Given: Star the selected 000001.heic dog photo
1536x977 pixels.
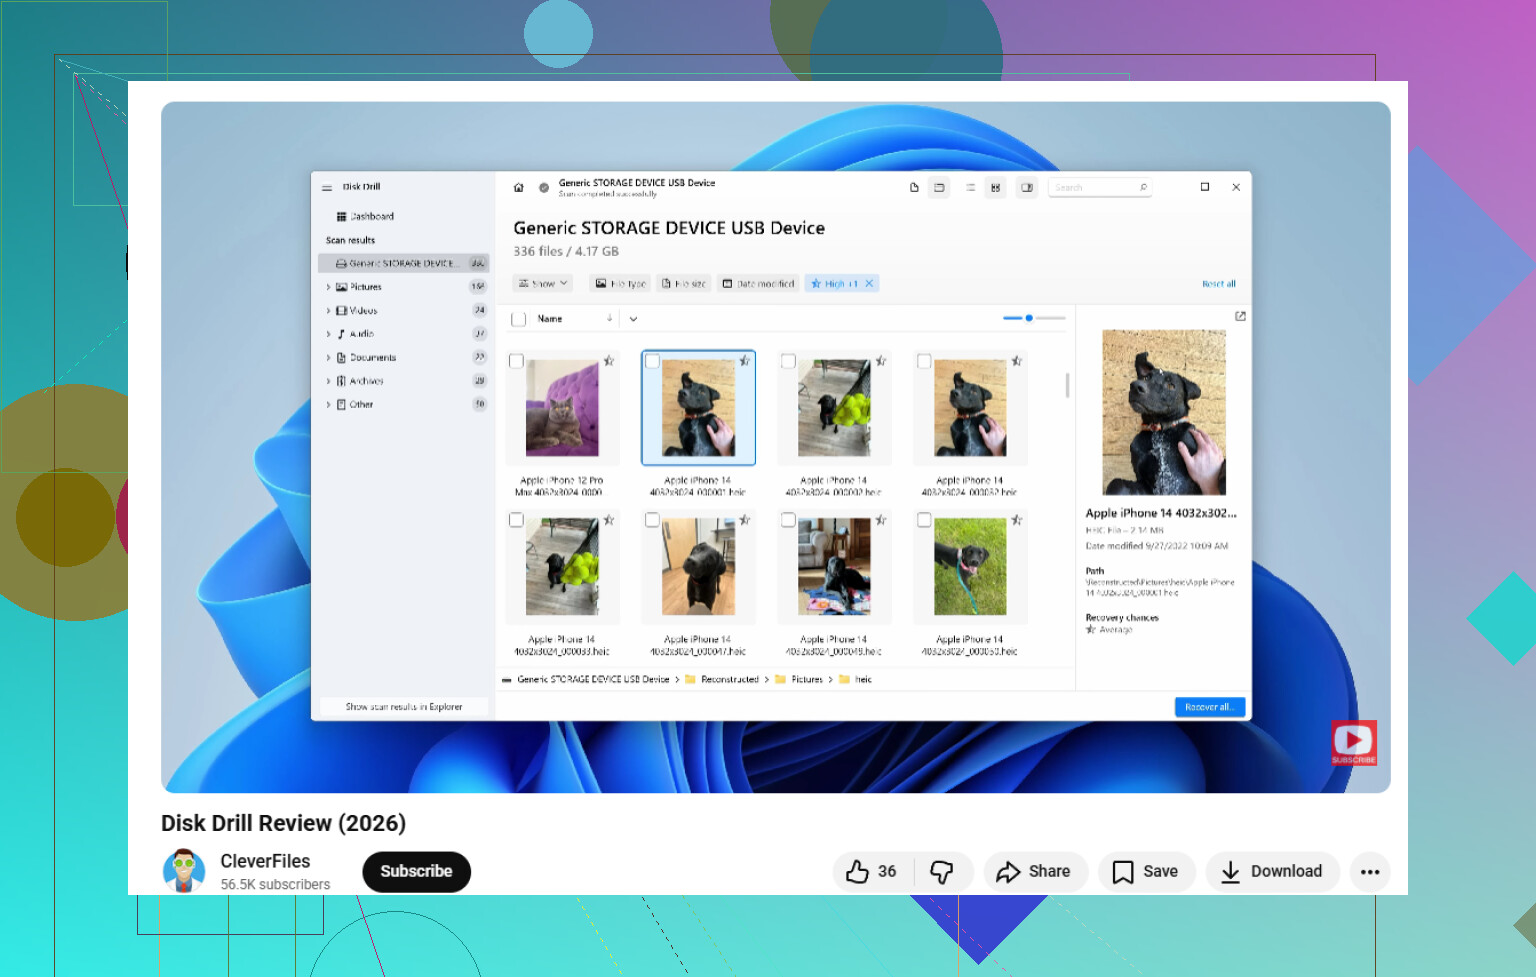Looking at the screenshot, I should tap(744, 361).
